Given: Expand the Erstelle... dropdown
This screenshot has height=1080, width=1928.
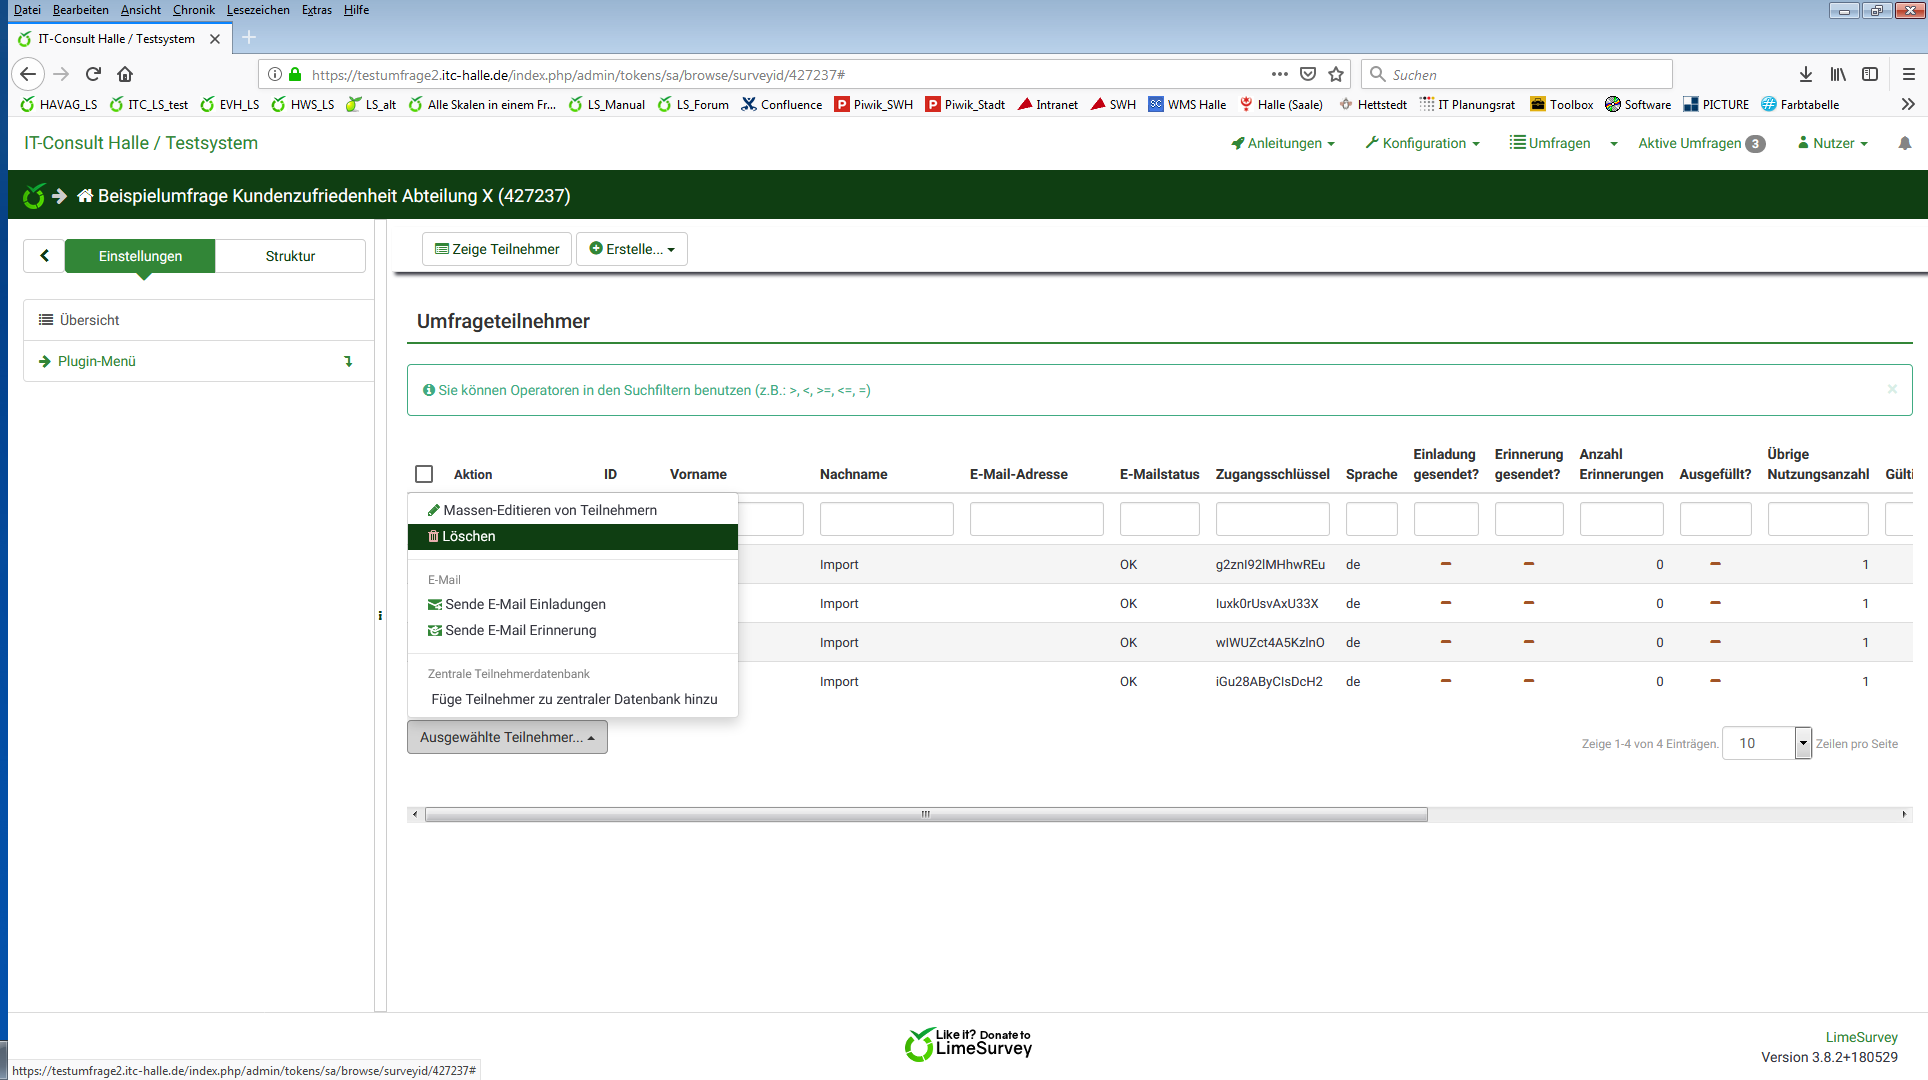Looking at the screenshot, I should coord(632,249).
